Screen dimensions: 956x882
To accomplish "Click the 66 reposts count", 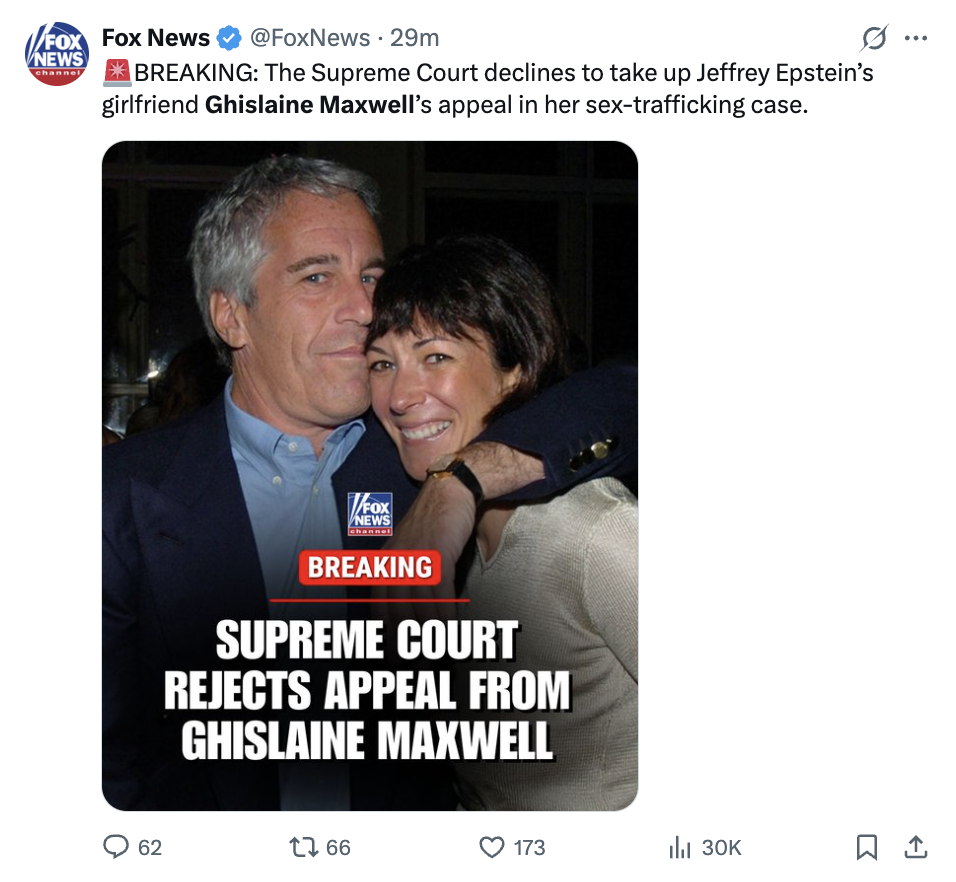I will tap(338, 847).
